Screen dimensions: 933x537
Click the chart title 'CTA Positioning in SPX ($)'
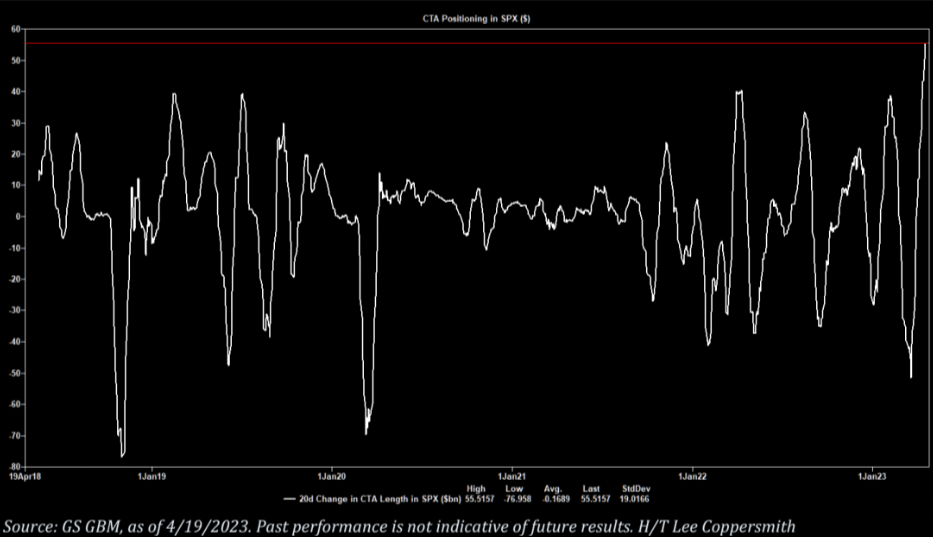(x=476, y=18)
